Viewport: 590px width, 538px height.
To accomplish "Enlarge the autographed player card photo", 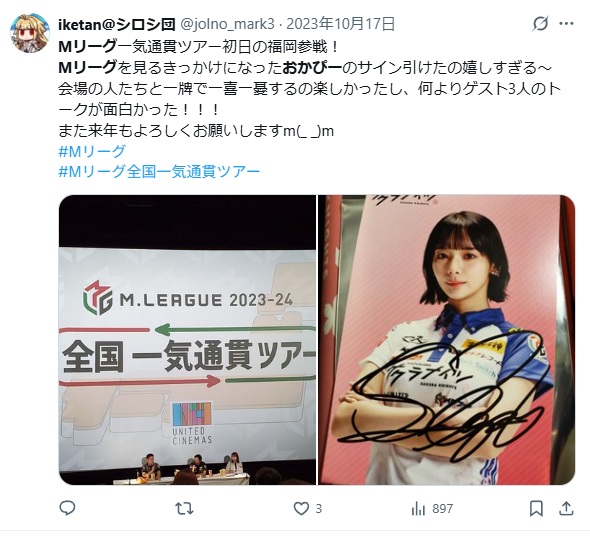I will coord(447,340).
